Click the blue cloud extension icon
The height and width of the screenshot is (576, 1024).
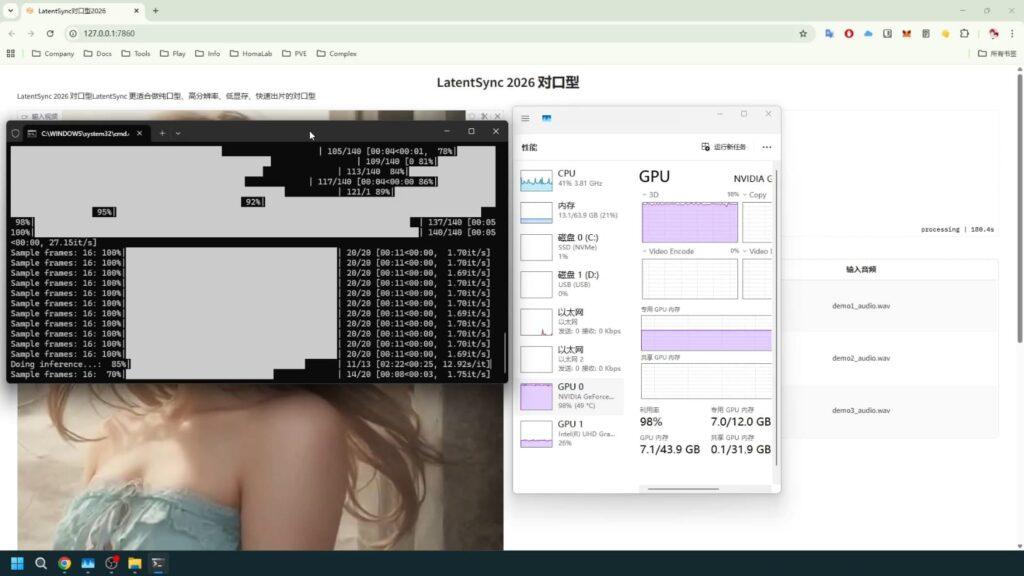[868, 33]
